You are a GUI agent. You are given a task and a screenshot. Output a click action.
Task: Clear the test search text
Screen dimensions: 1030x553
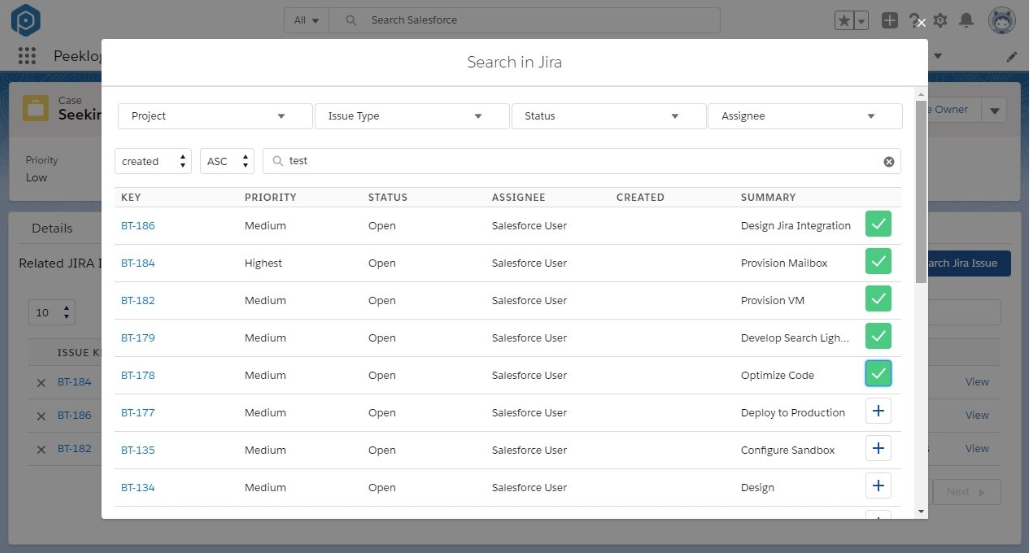(x=889, y=162)
